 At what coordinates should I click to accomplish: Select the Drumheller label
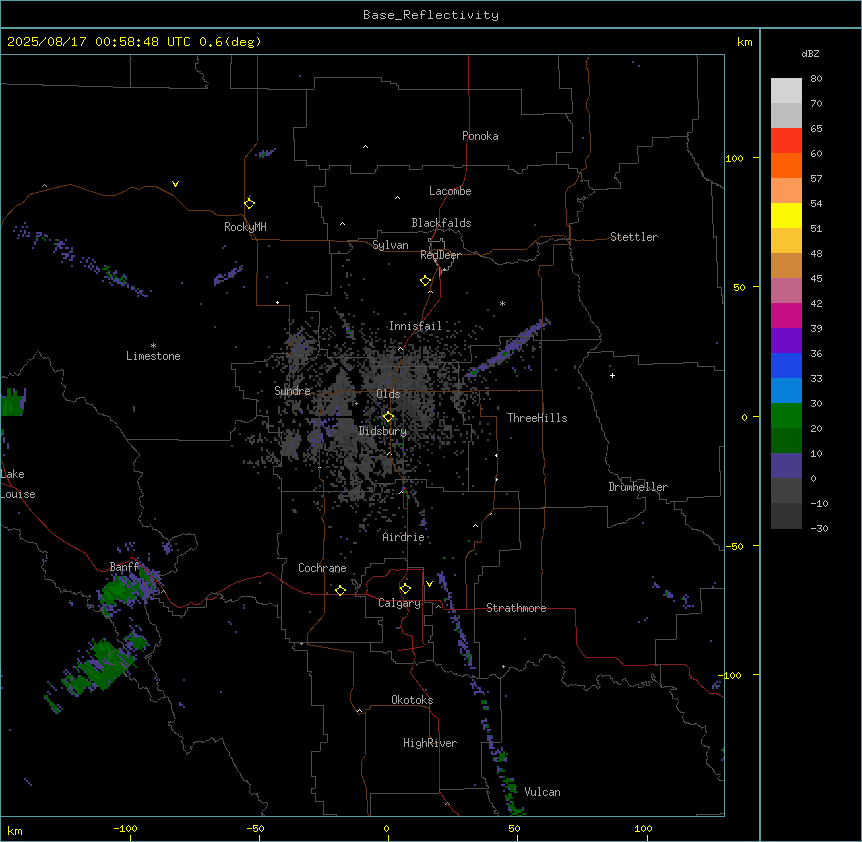[x=638, y=487]
